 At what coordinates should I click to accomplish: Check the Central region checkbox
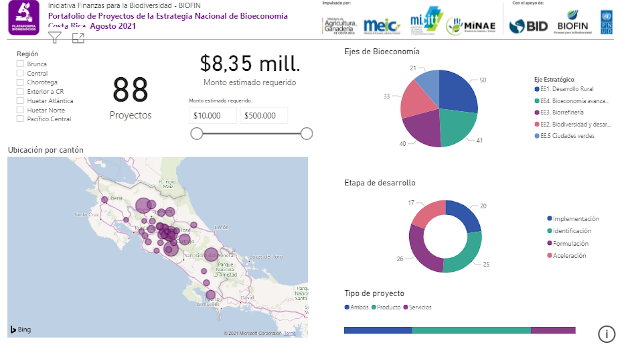20,73
